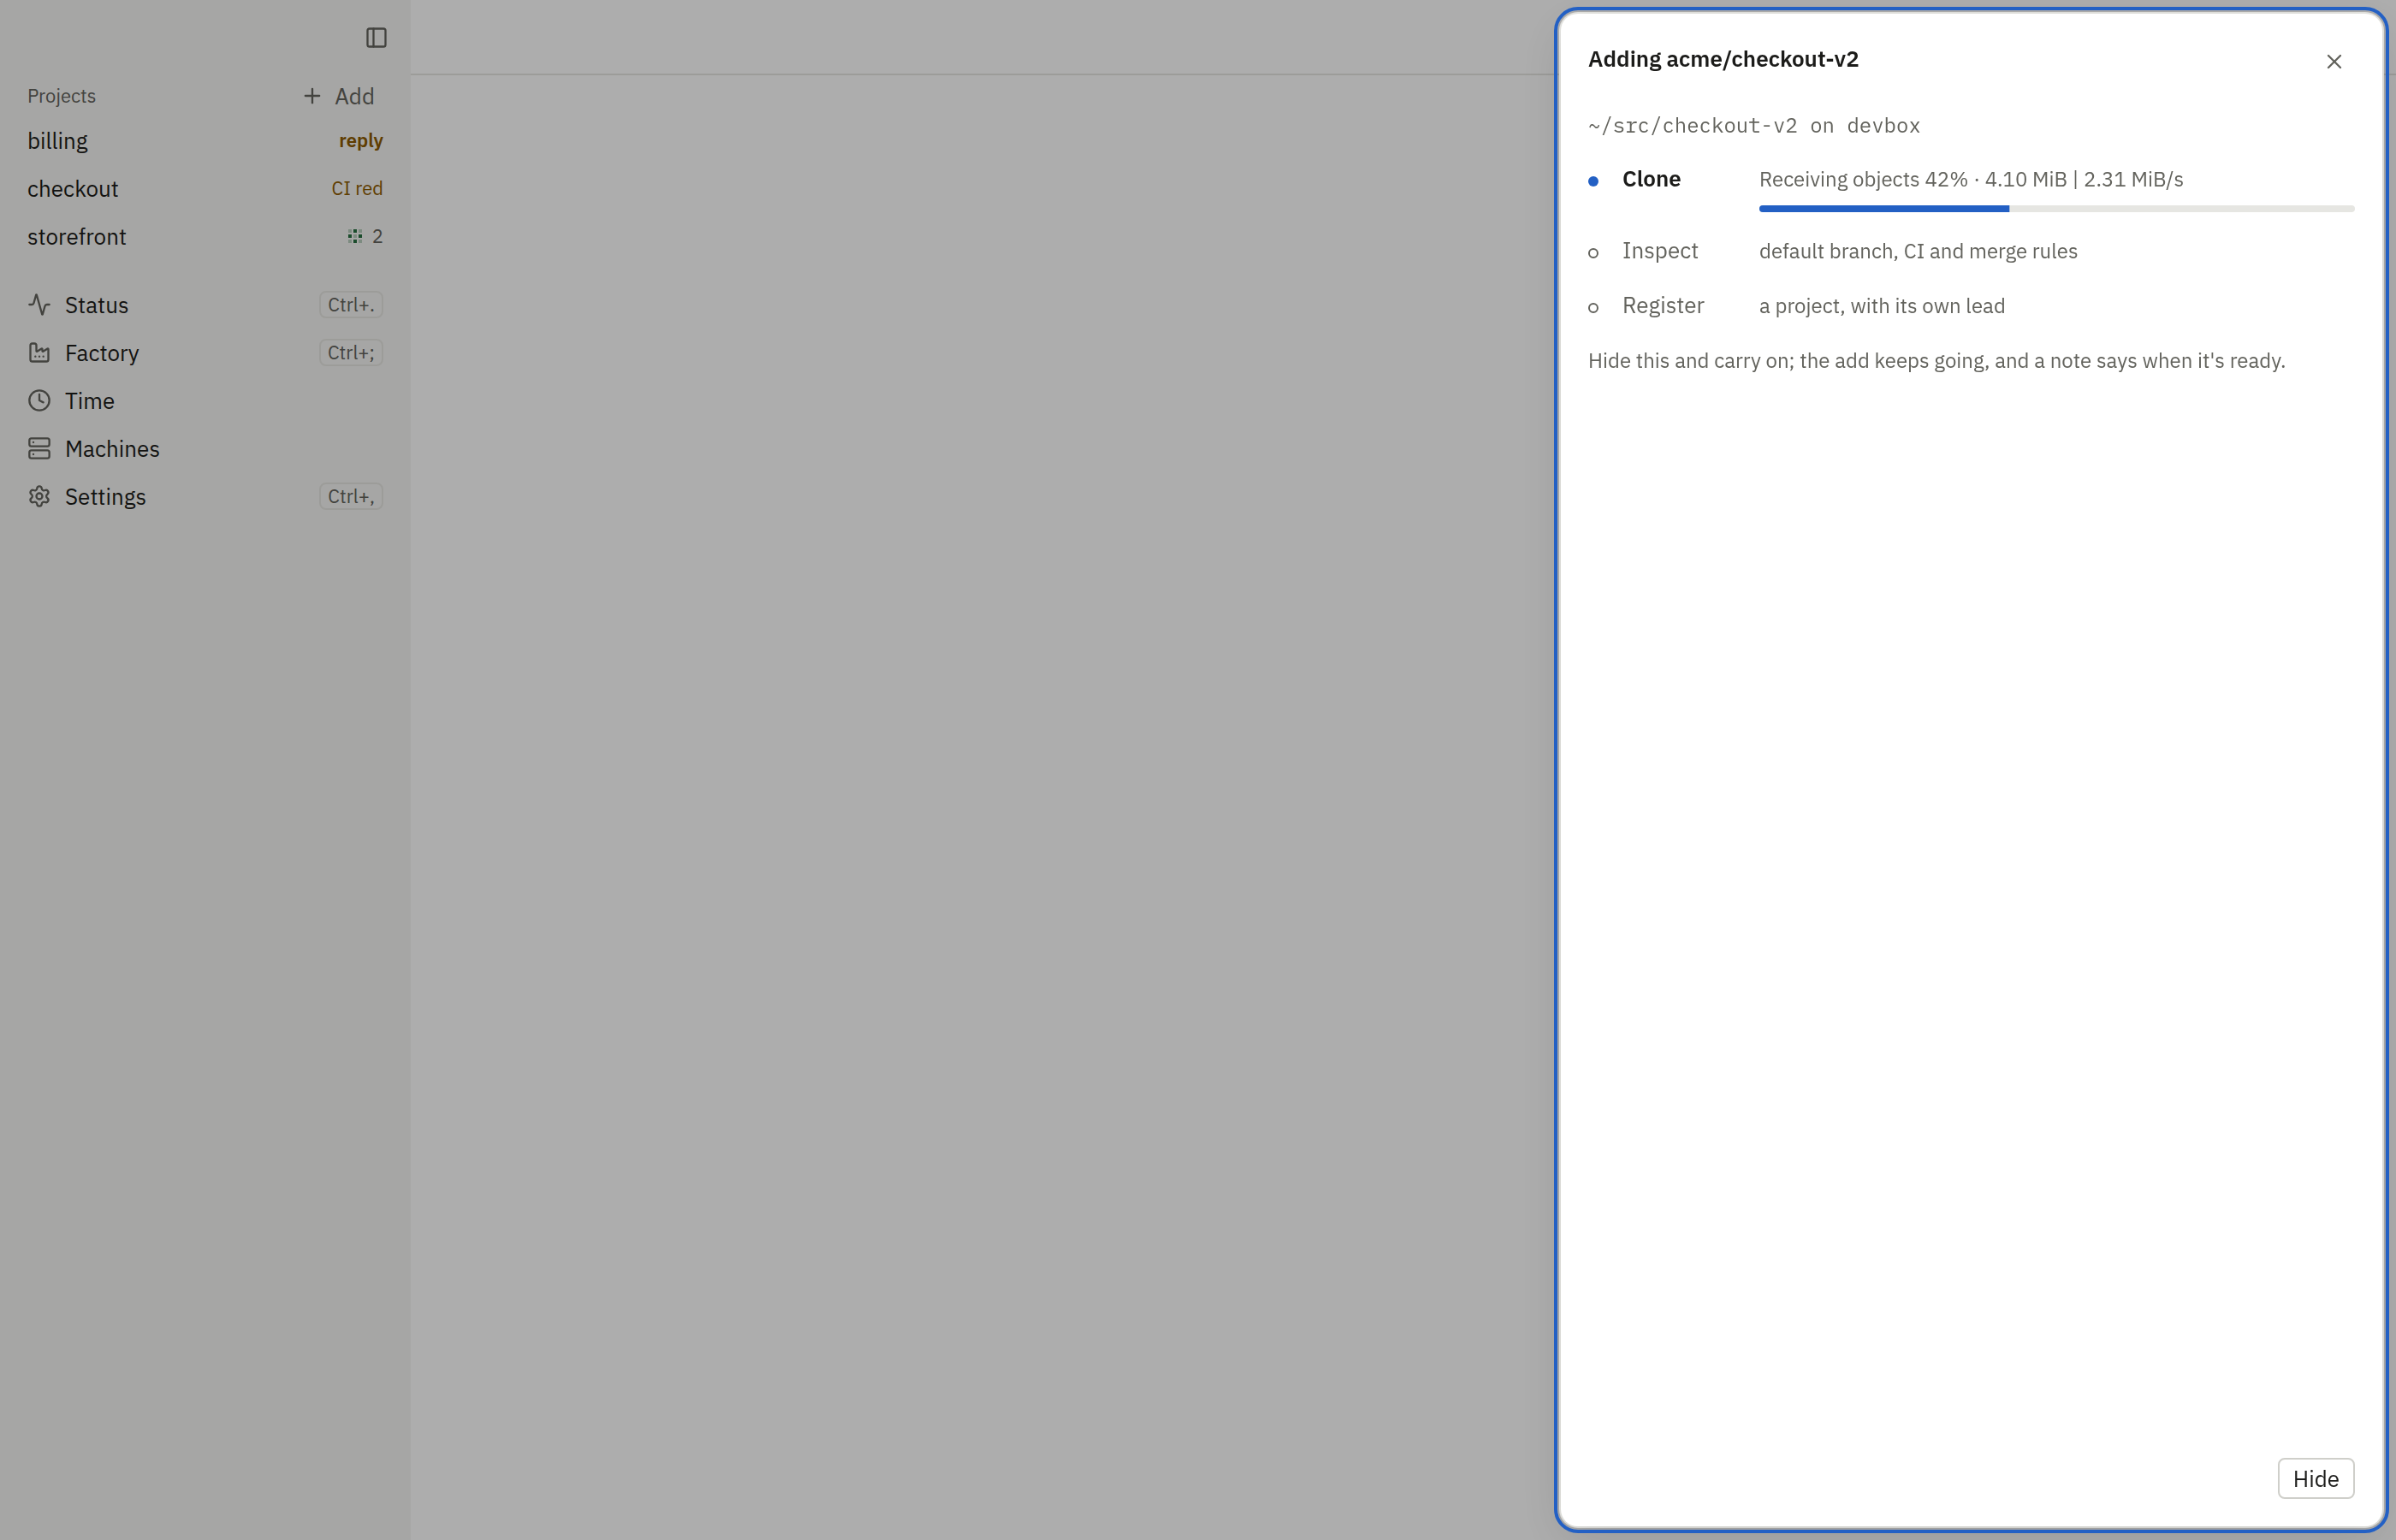Image resolution: width=2396 pixels, height=1540 pixels.
Task: Open the Time page
Action: (x=205, y=401)
